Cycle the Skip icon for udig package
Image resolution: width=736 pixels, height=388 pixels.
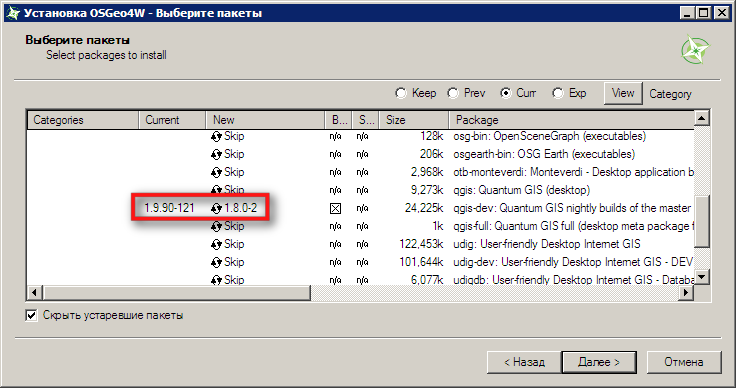click(x=216, y=244)
